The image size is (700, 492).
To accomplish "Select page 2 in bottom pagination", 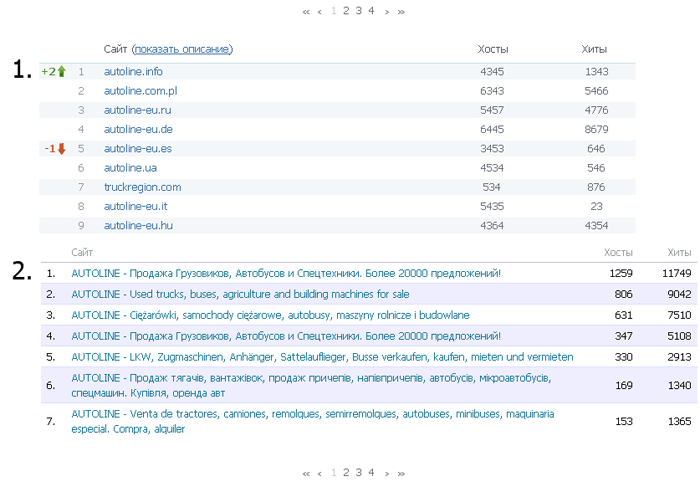I will 346,472.
